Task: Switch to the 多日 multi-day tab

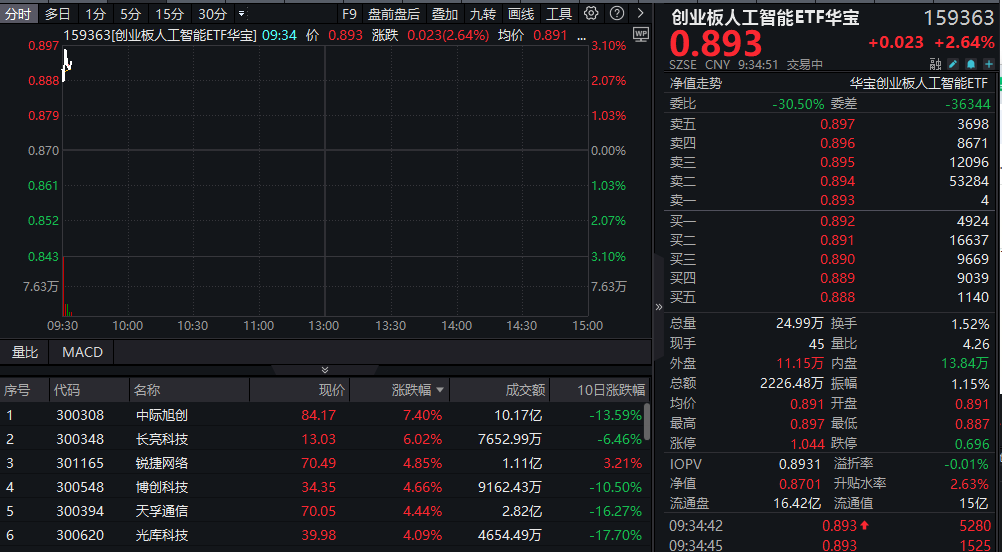Action: 58,14
